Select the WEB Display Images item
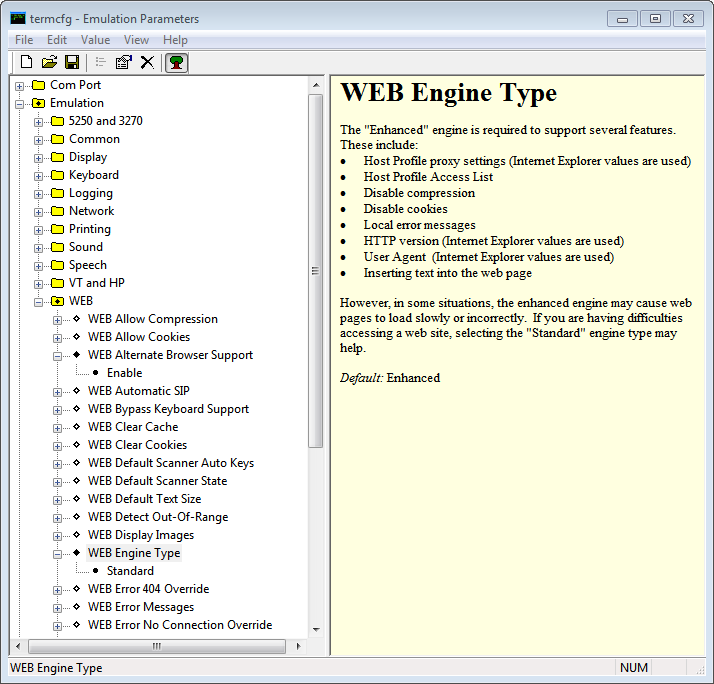The height and width of the screenshot is (684, 714). (140, 535)
